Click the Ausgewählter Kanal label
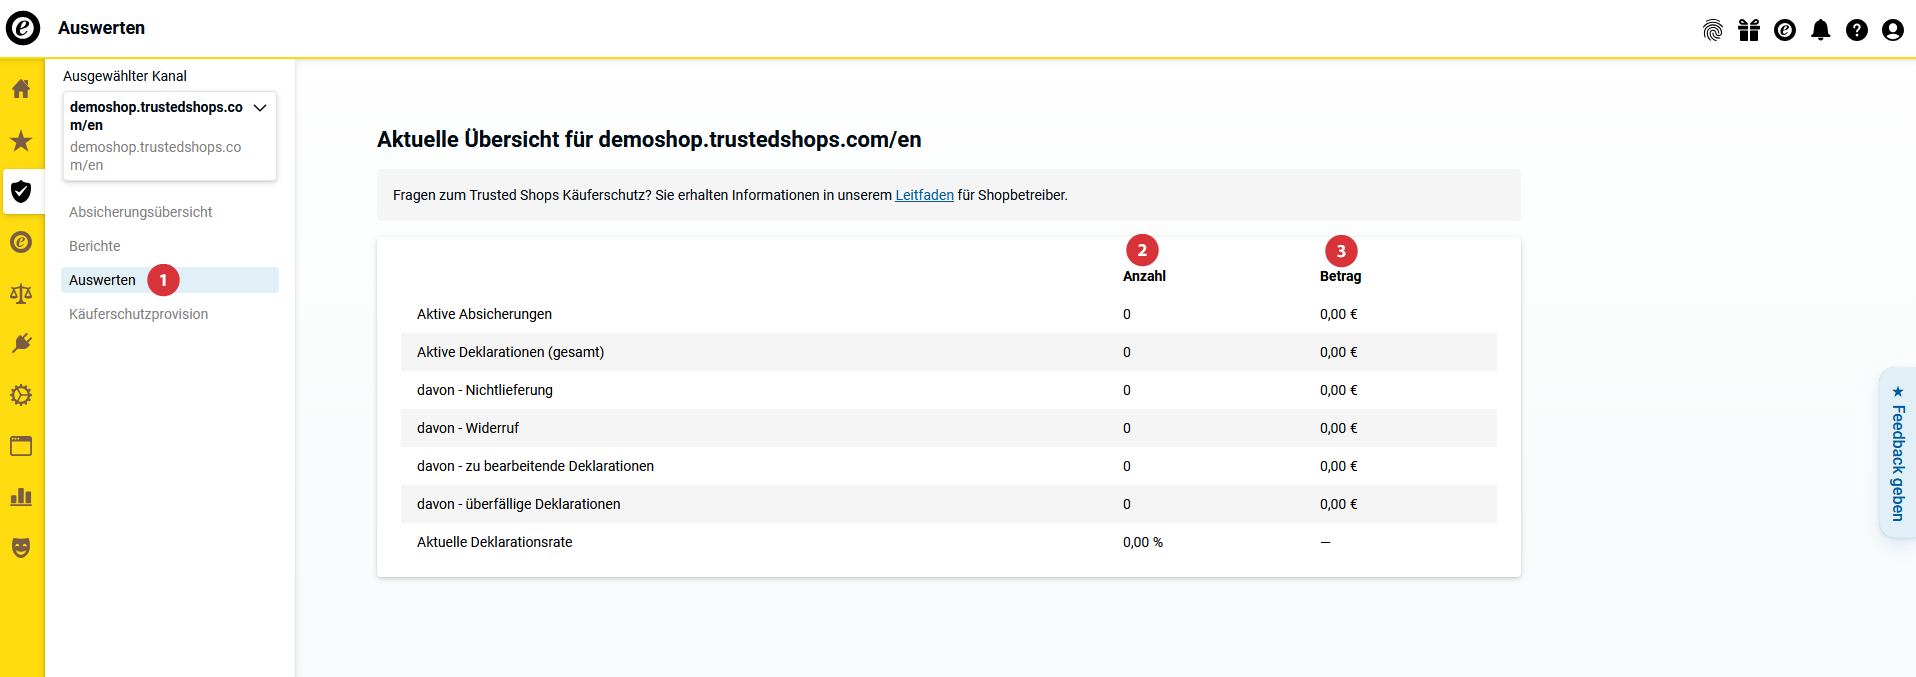This screenshot has width=1916, height=677. tap(125, 76)
